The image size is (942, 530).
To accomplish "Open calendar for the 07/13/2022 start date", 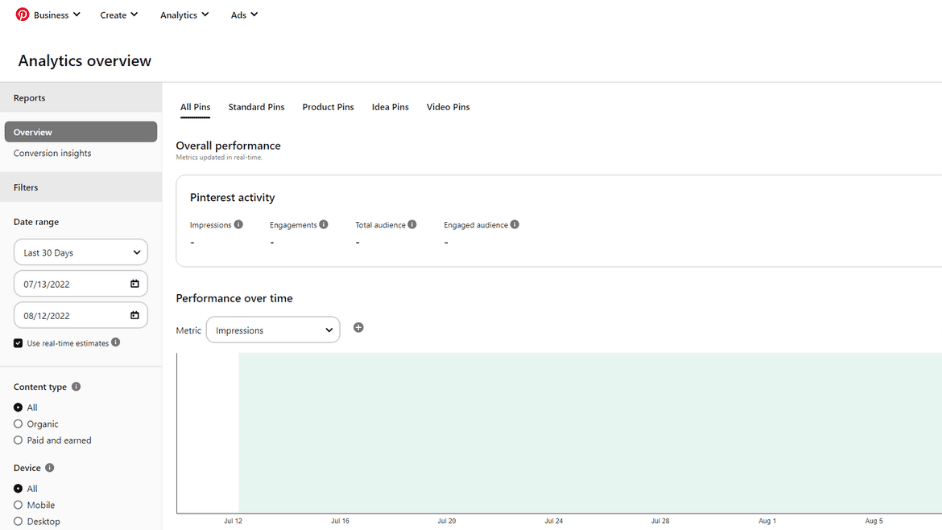I will point(135,284).
